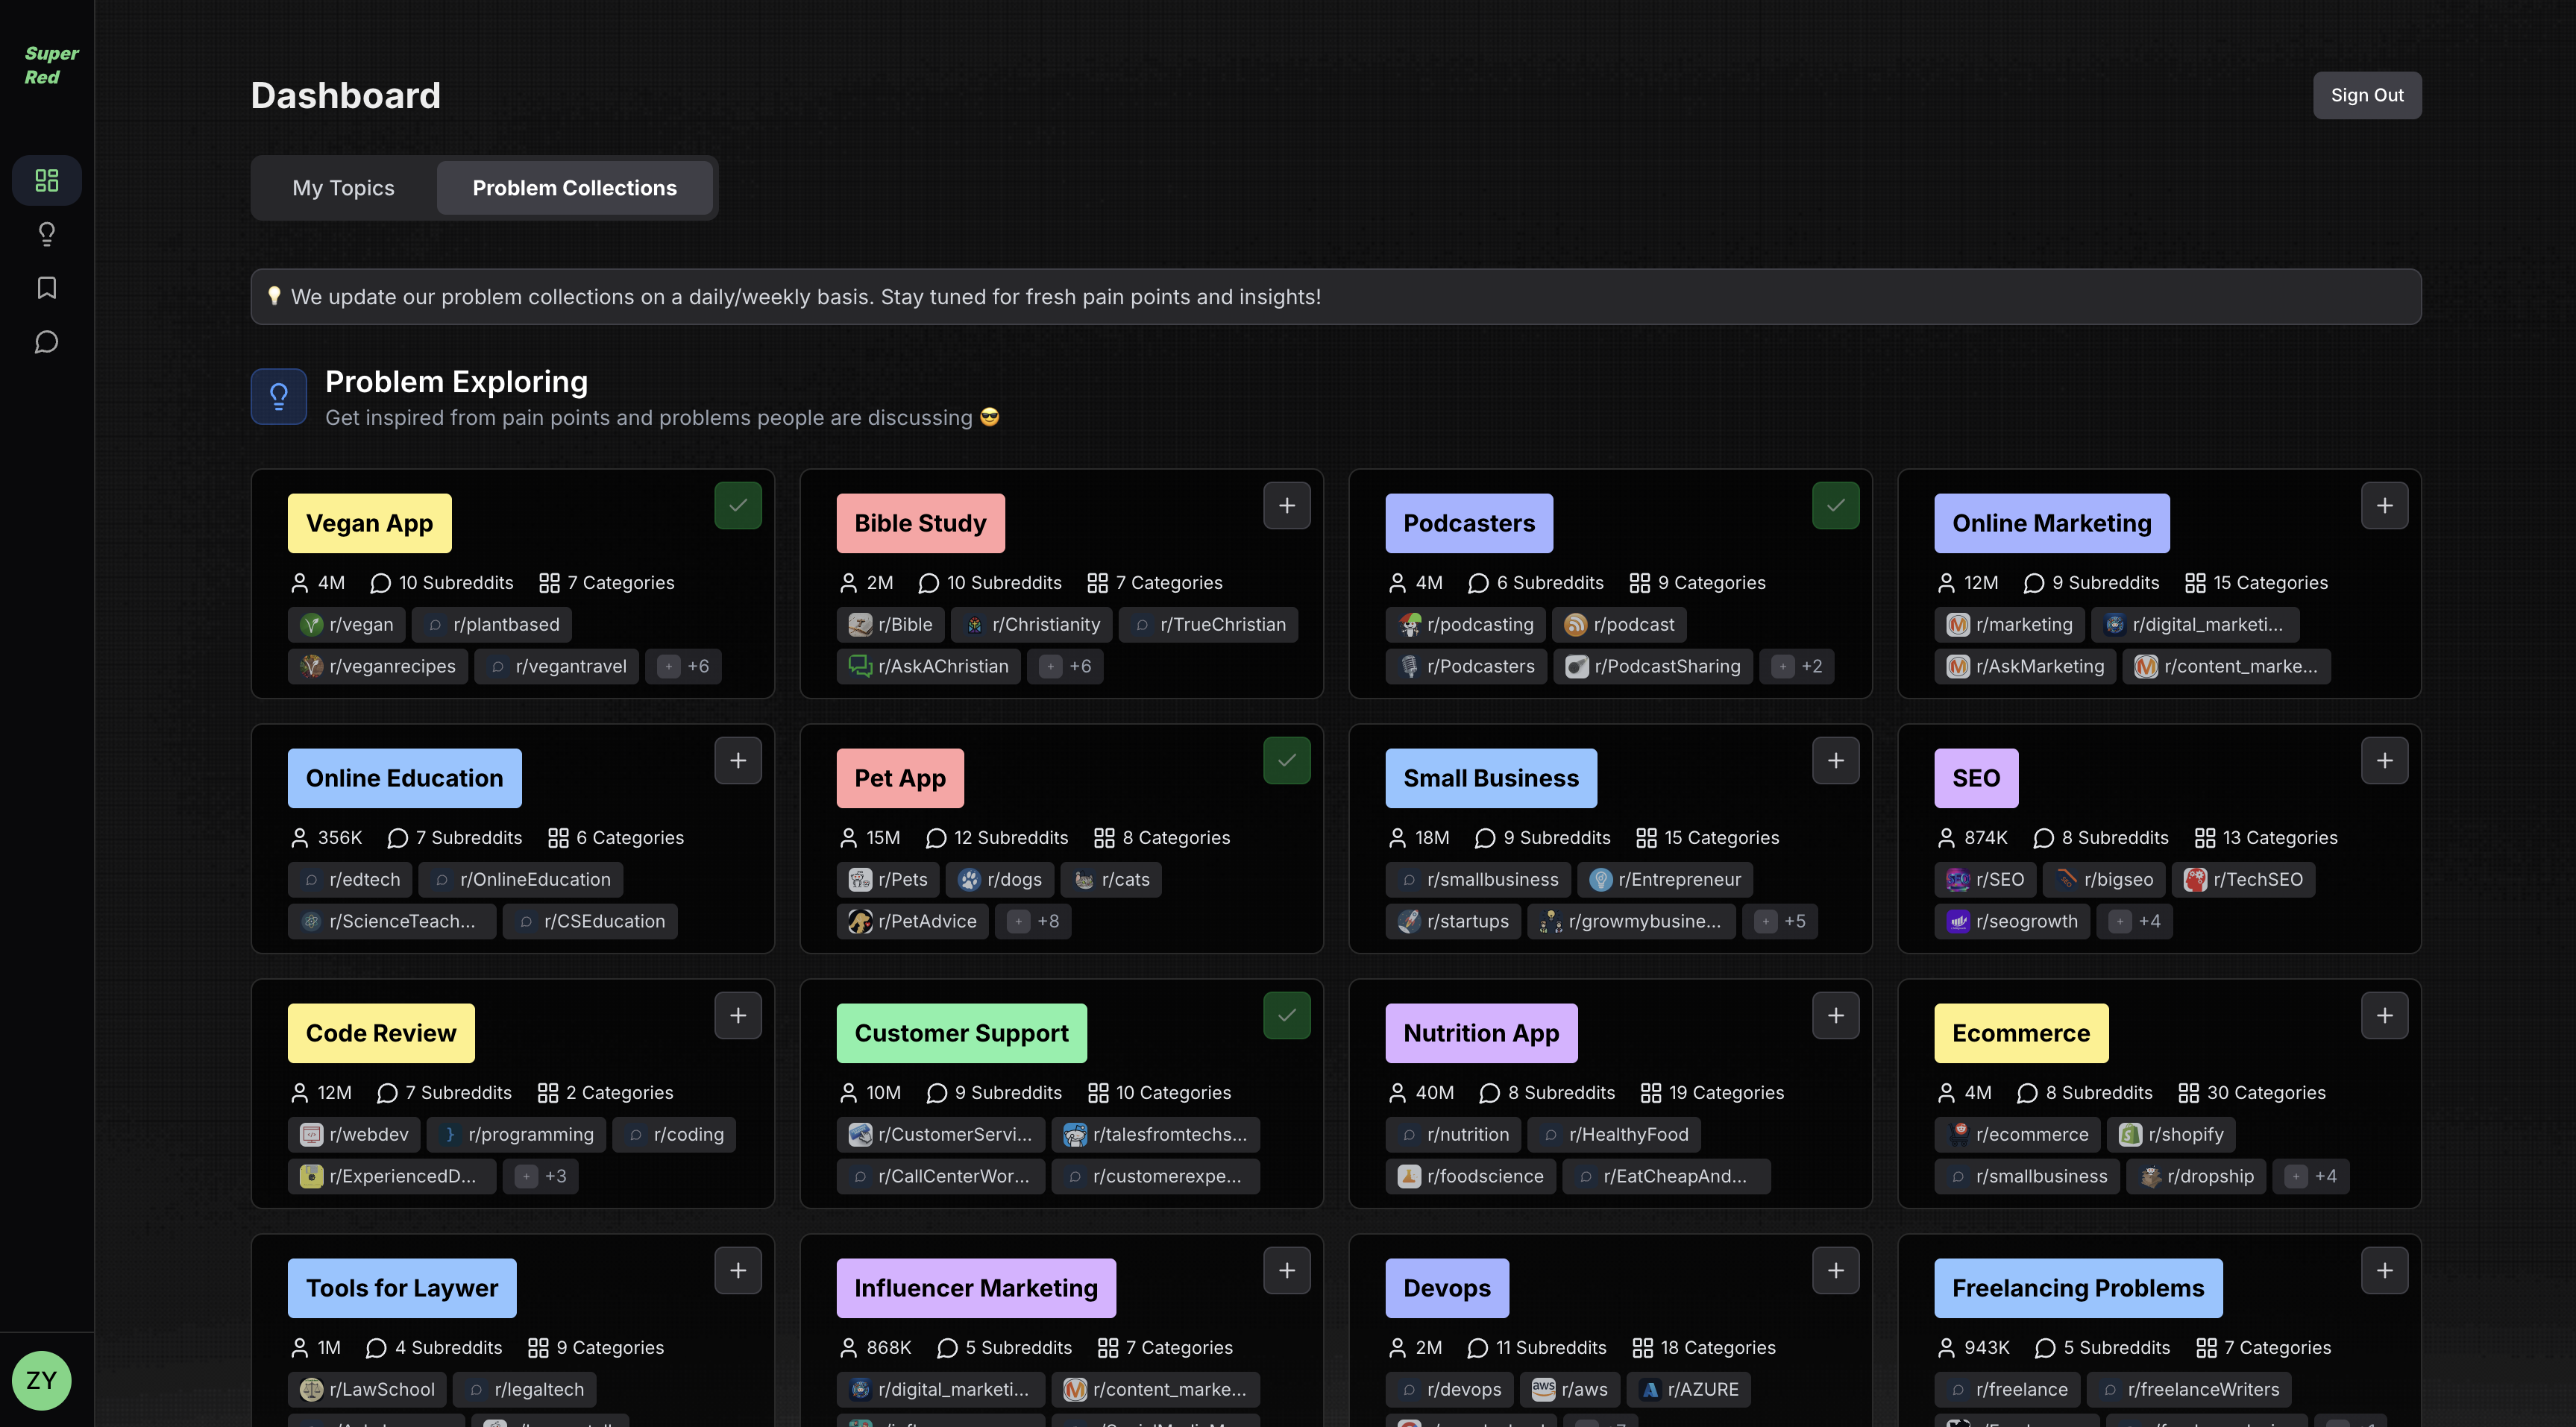Add the SEO collection using plus icon
This screenshot has height=1427, width=2576.
point(2384,761)
